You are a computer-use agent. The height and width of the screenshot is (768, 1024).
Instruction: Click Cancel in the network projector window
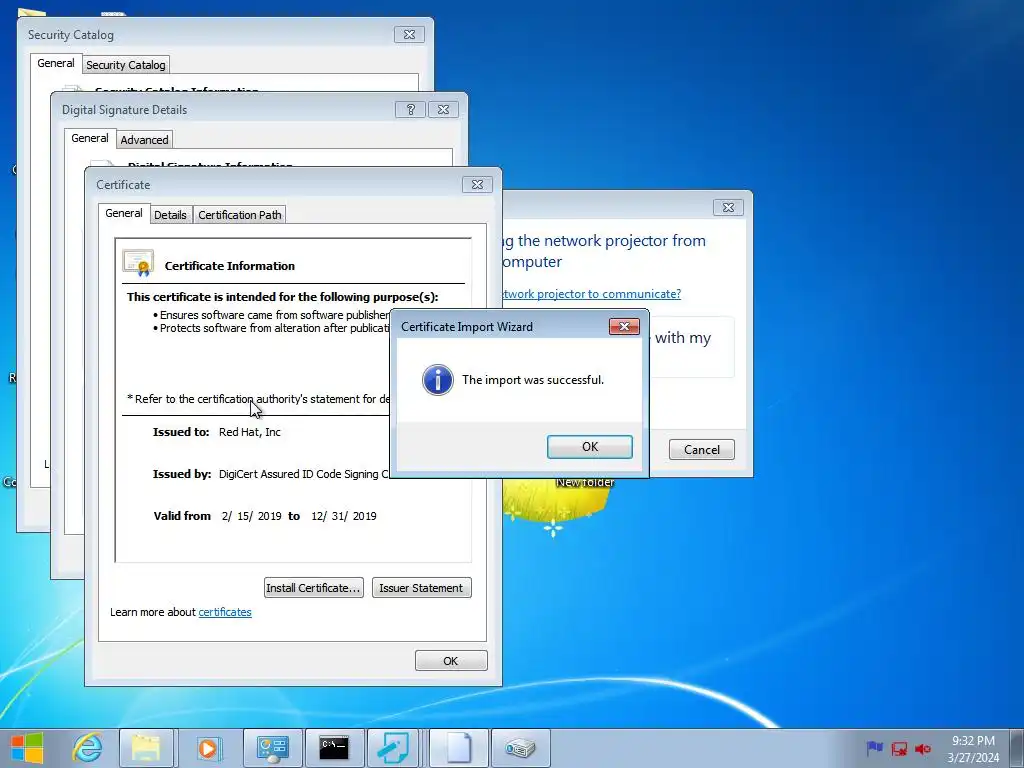pos(701,449)
